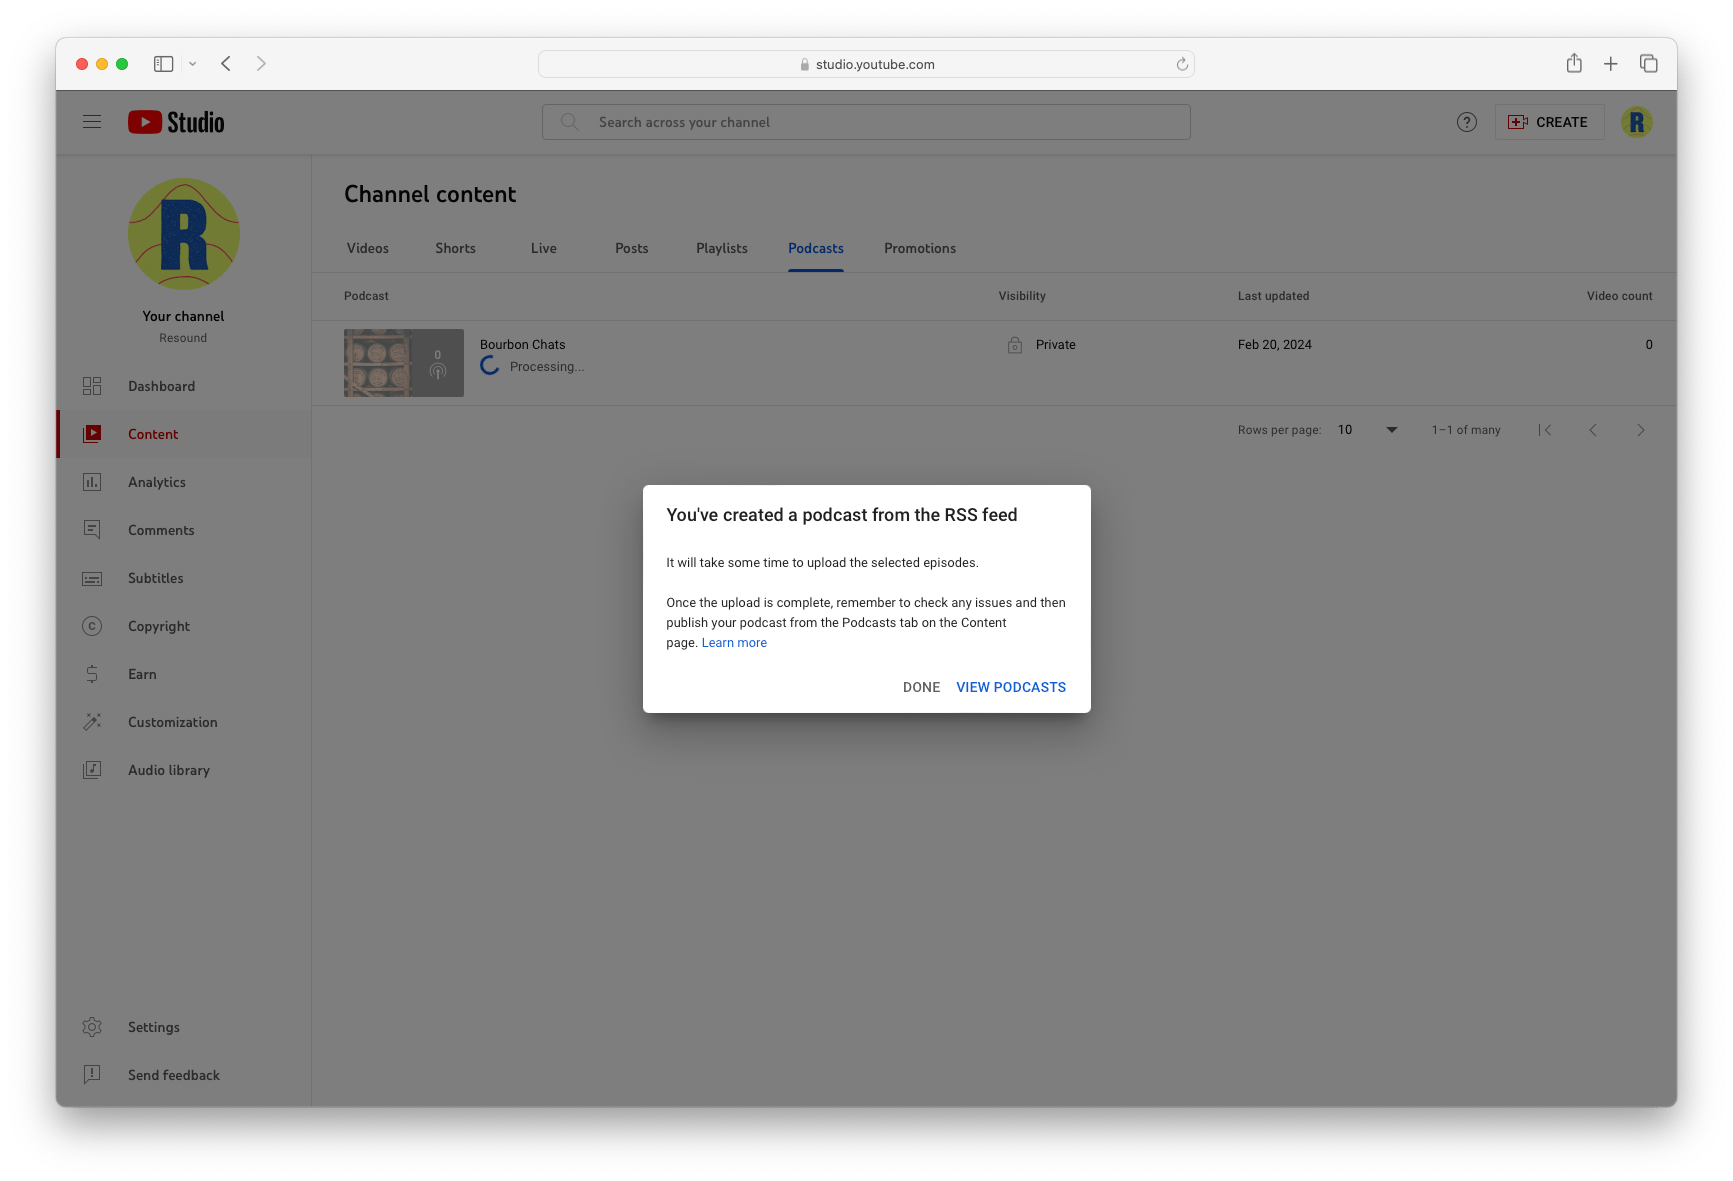Click the Send feedback icon
1733x1181 pixels.
pos(92,1075)
